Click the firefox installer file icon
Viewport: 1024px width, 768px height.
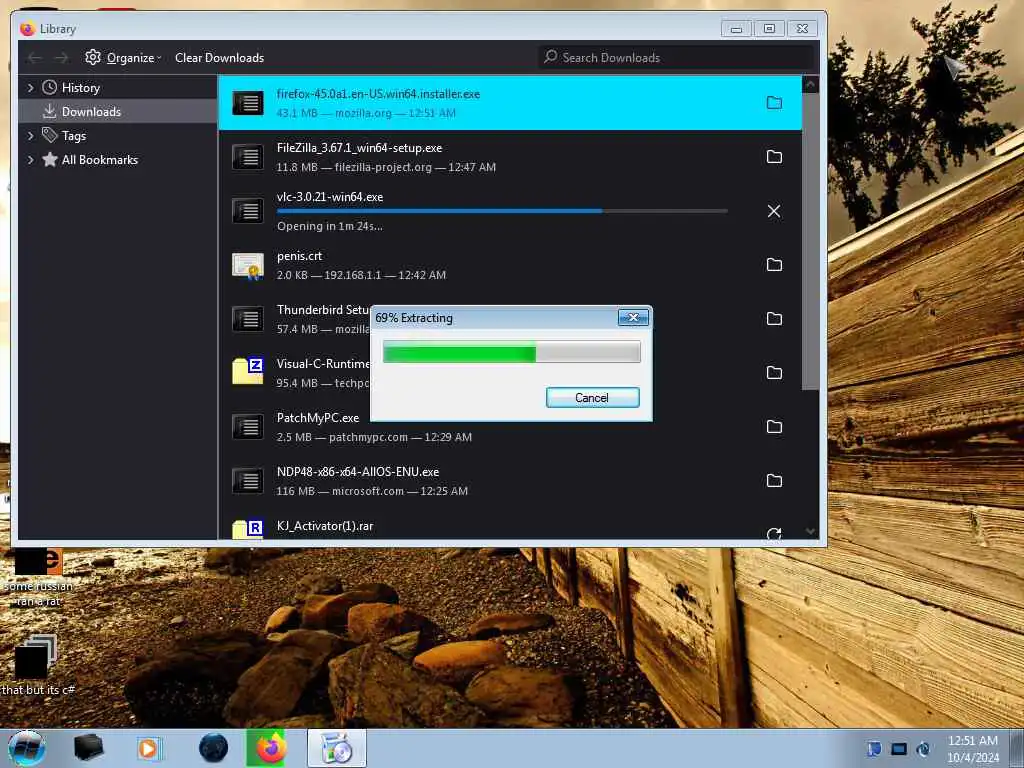point(248,103)
